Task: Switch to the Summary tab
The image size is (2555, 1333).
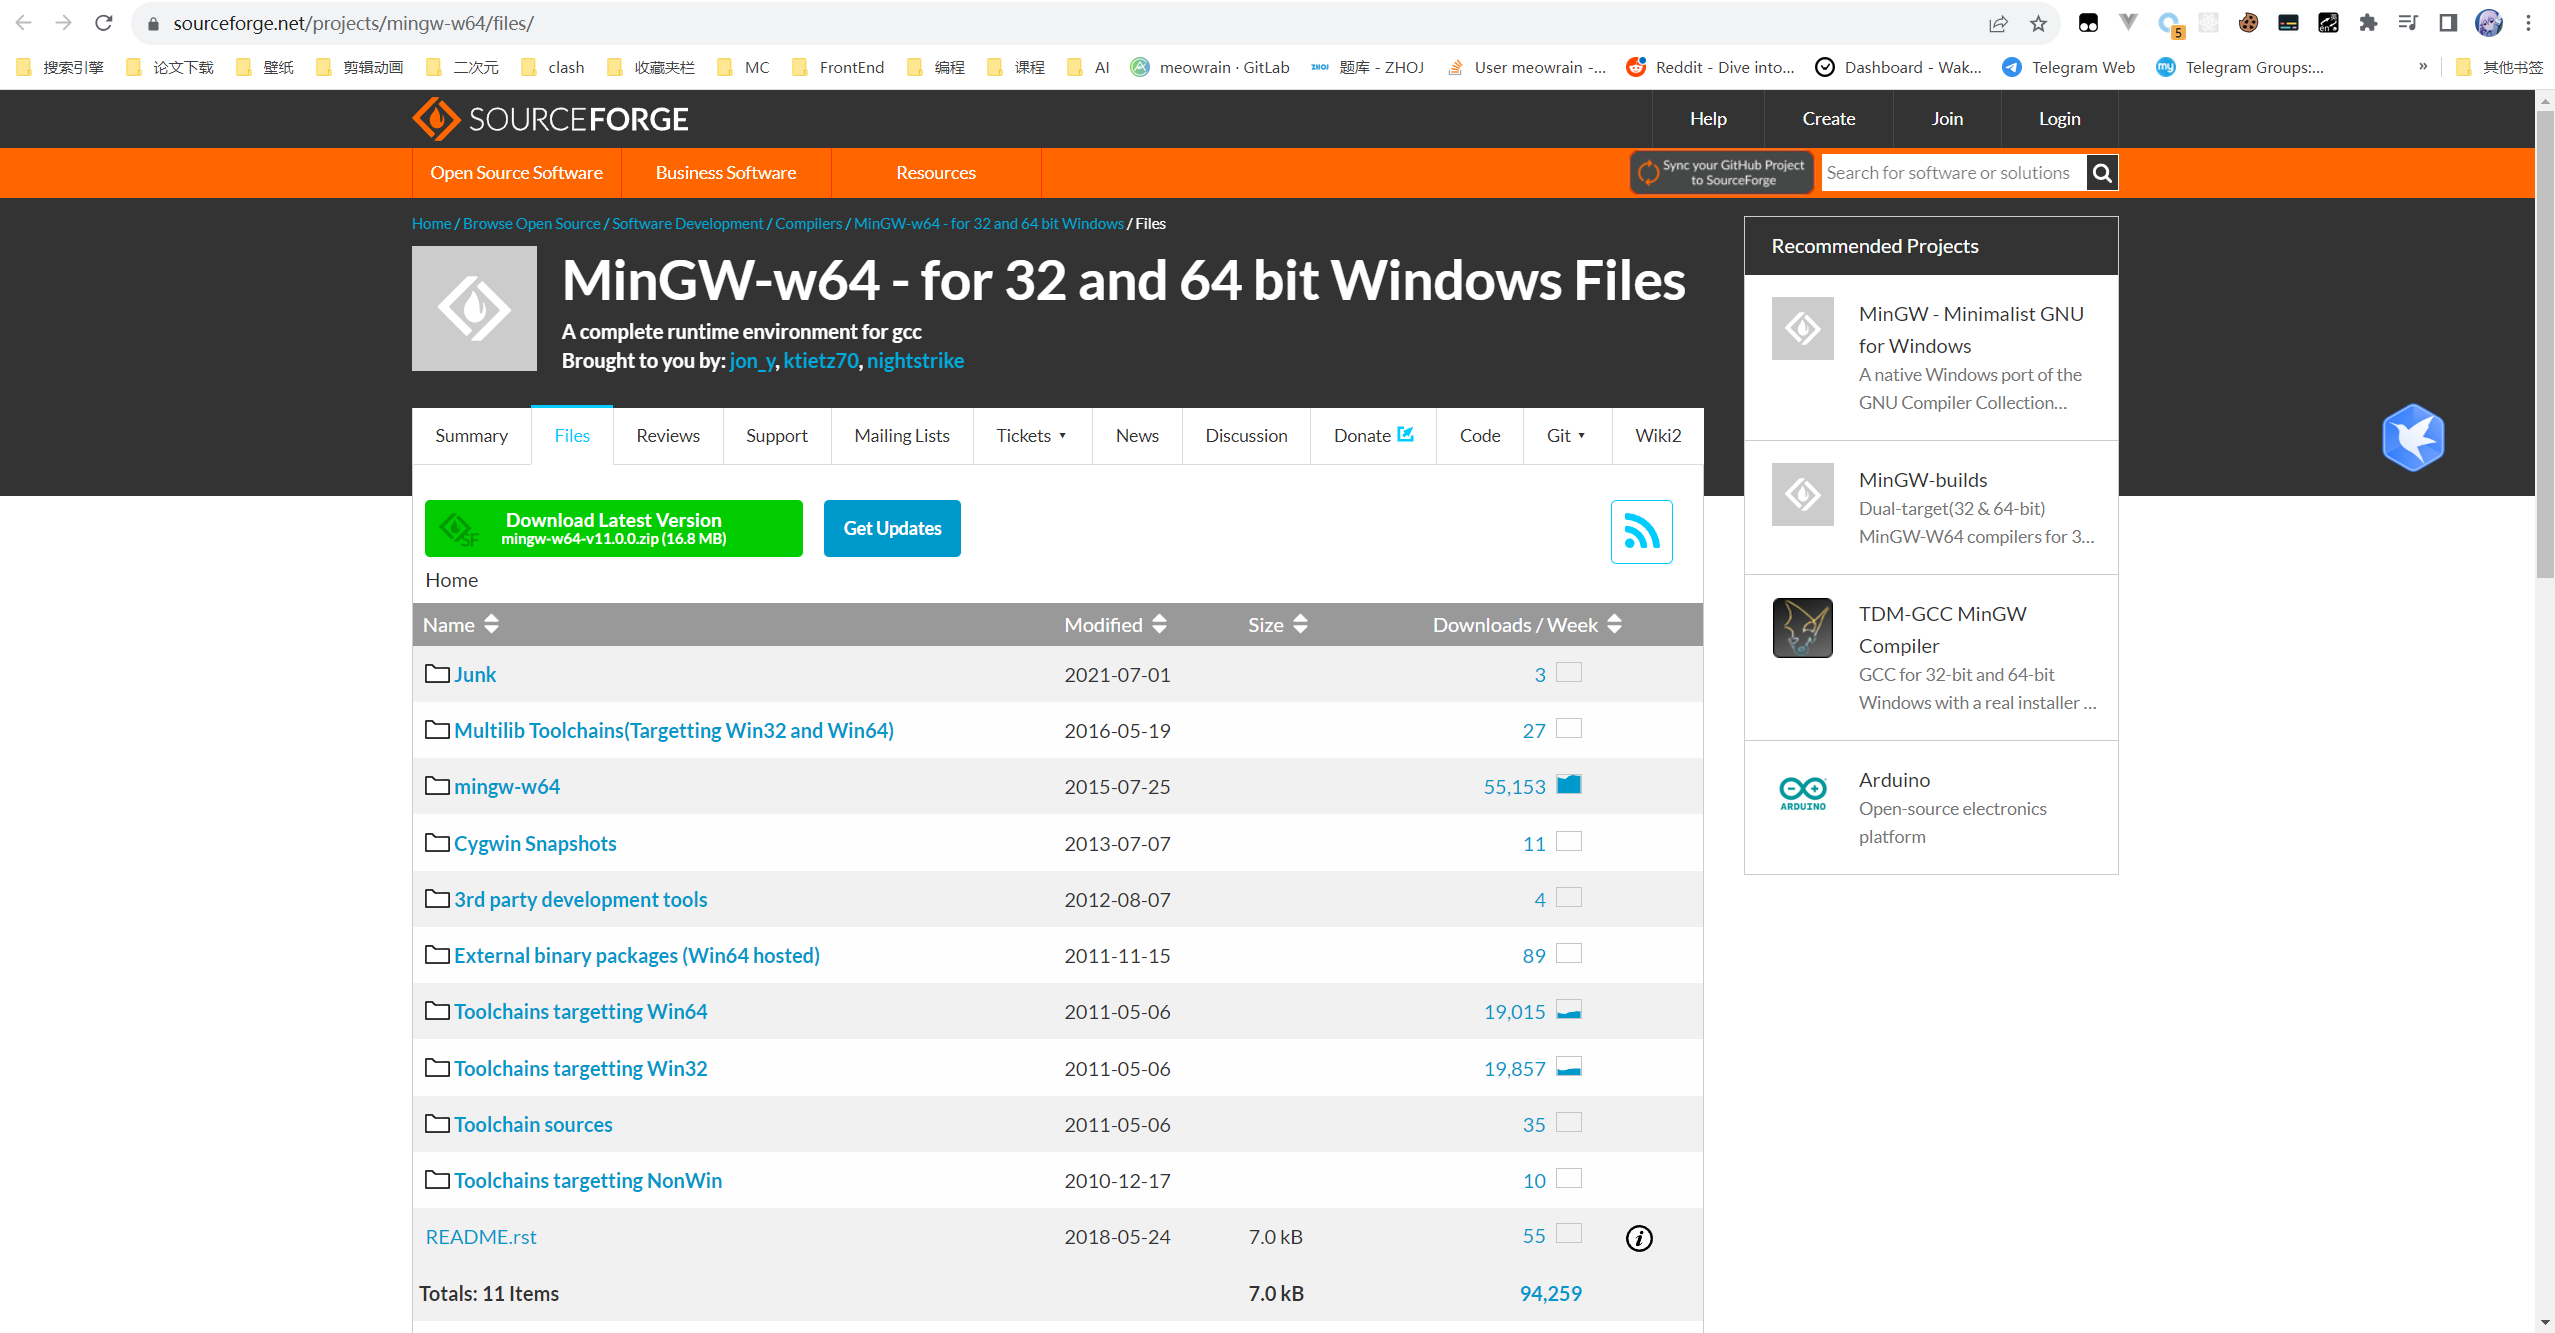Action: coord(471,436)
